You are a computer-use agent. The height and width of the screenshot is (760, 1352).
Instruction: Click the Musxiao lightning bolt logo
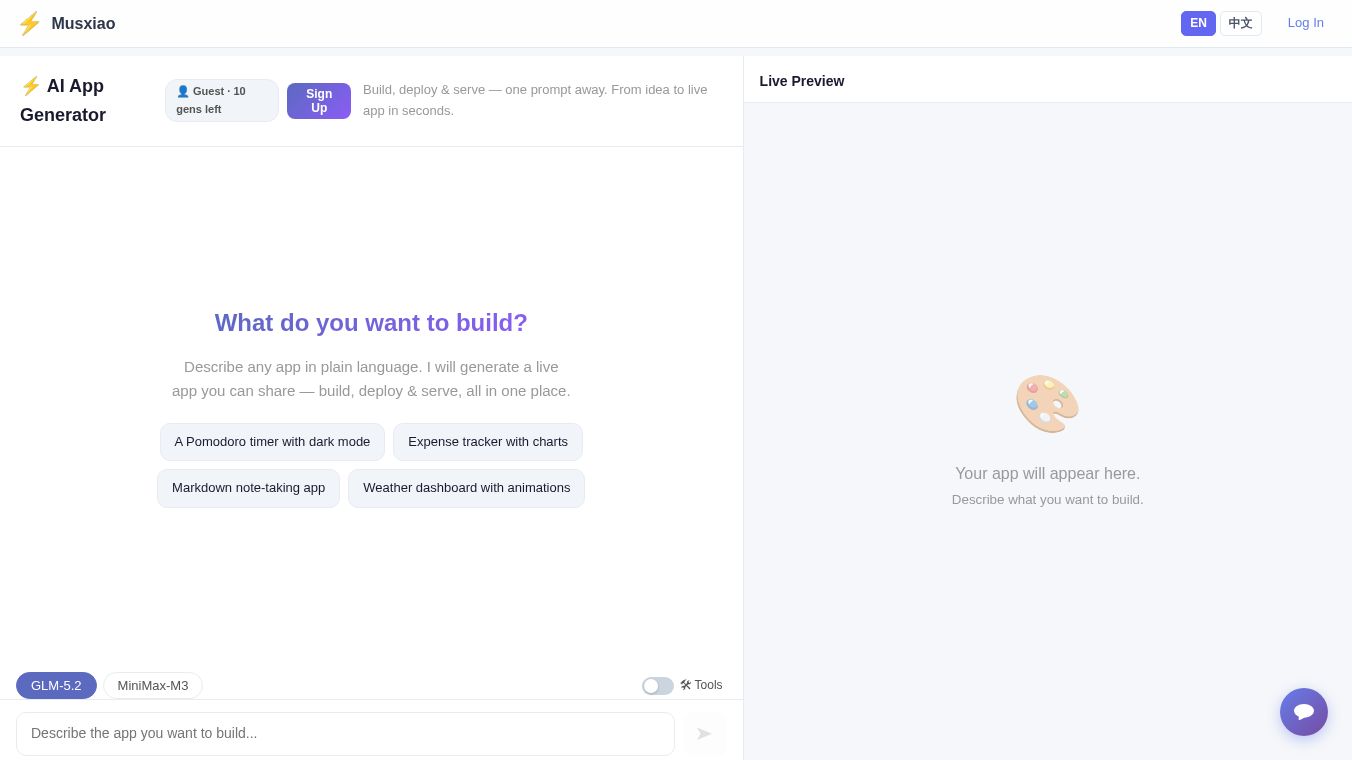(x=29, y=24)
